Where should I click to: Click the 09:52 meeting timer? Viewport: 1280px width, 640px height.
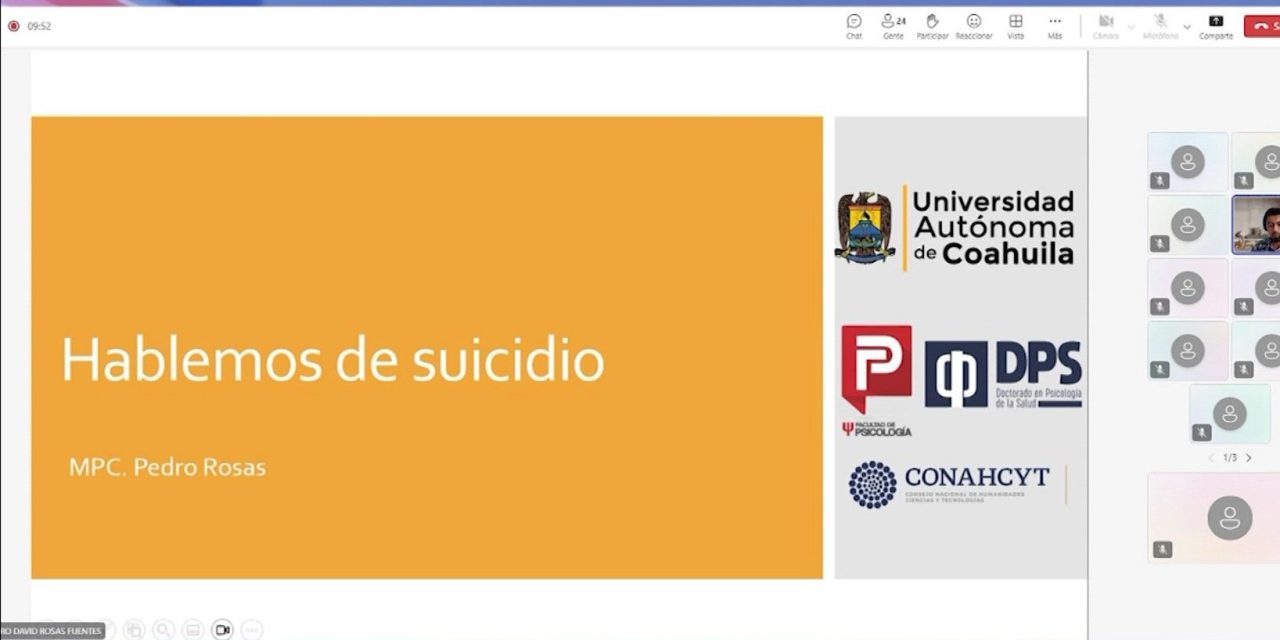(x=39, y=26)
